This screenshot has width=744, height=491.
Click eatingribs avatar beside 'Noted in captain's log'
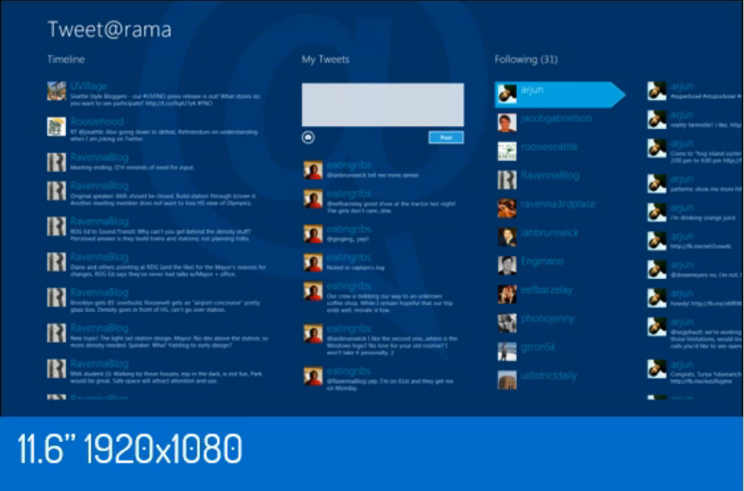click(313, 262)
